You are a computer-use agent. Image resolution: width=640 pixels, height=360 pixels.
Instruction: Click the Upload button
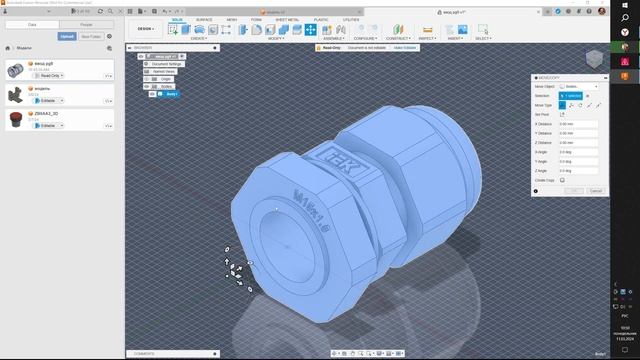point(67,36)
